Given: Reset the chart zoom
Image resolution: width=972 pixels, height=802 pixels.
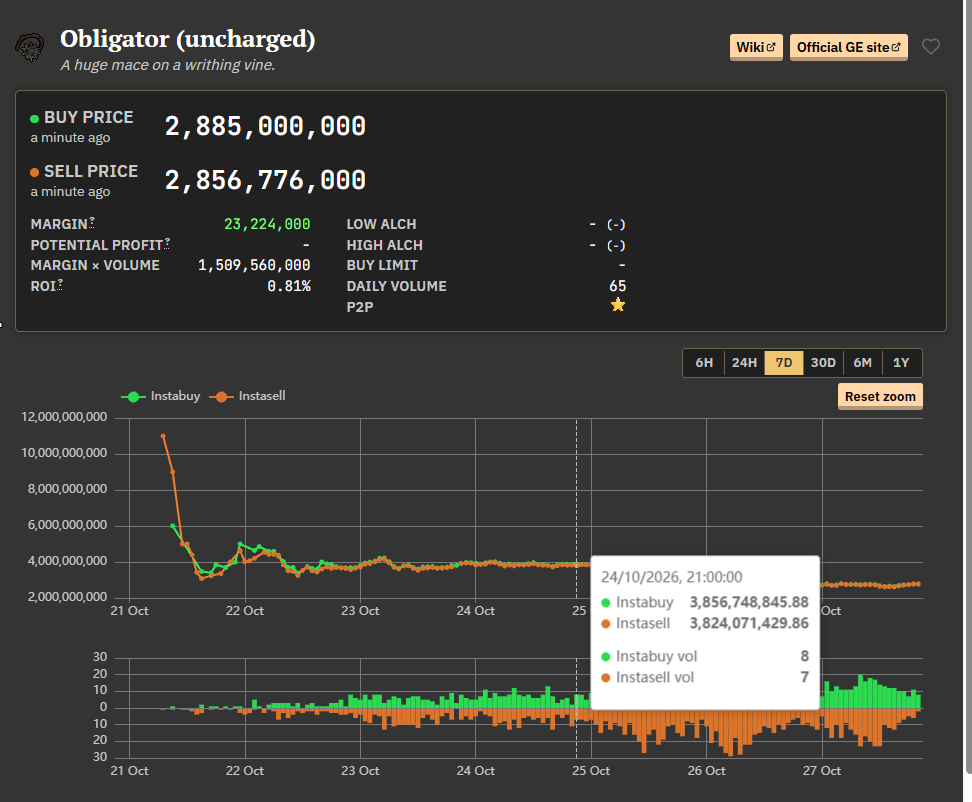Looking at the screenshot, I should [880, 397].
